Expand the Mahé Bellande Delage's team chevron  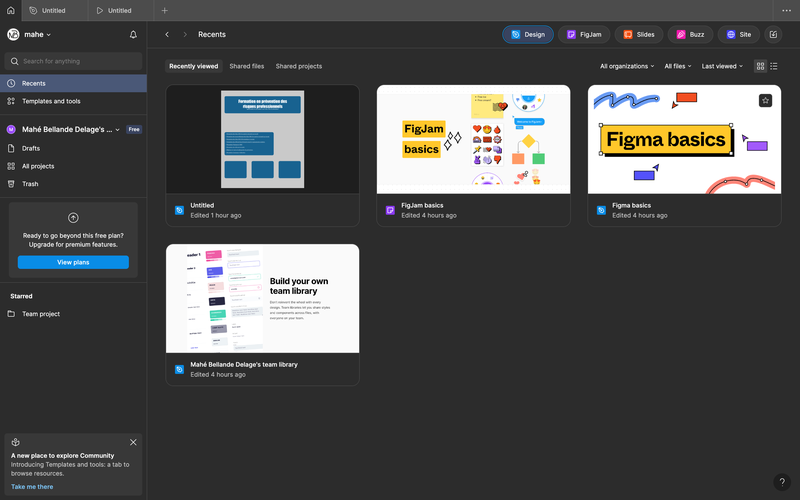(x=117, y=130)
